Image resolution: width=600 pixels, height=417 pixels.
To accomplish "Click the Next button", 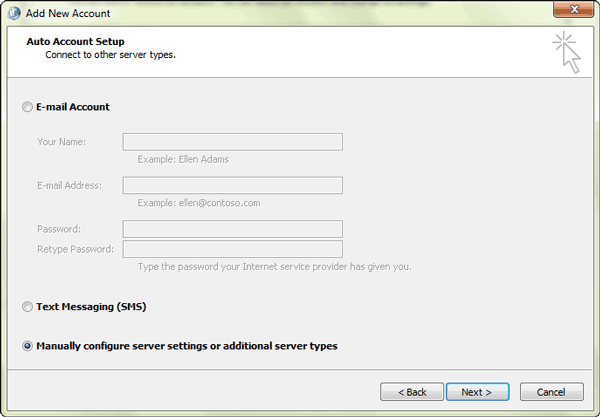I will (477, 392).
